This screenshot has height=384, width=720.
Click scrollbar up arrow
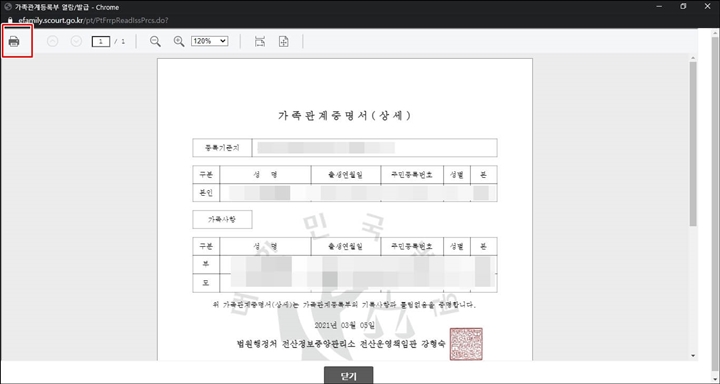[x=693, y=58]
